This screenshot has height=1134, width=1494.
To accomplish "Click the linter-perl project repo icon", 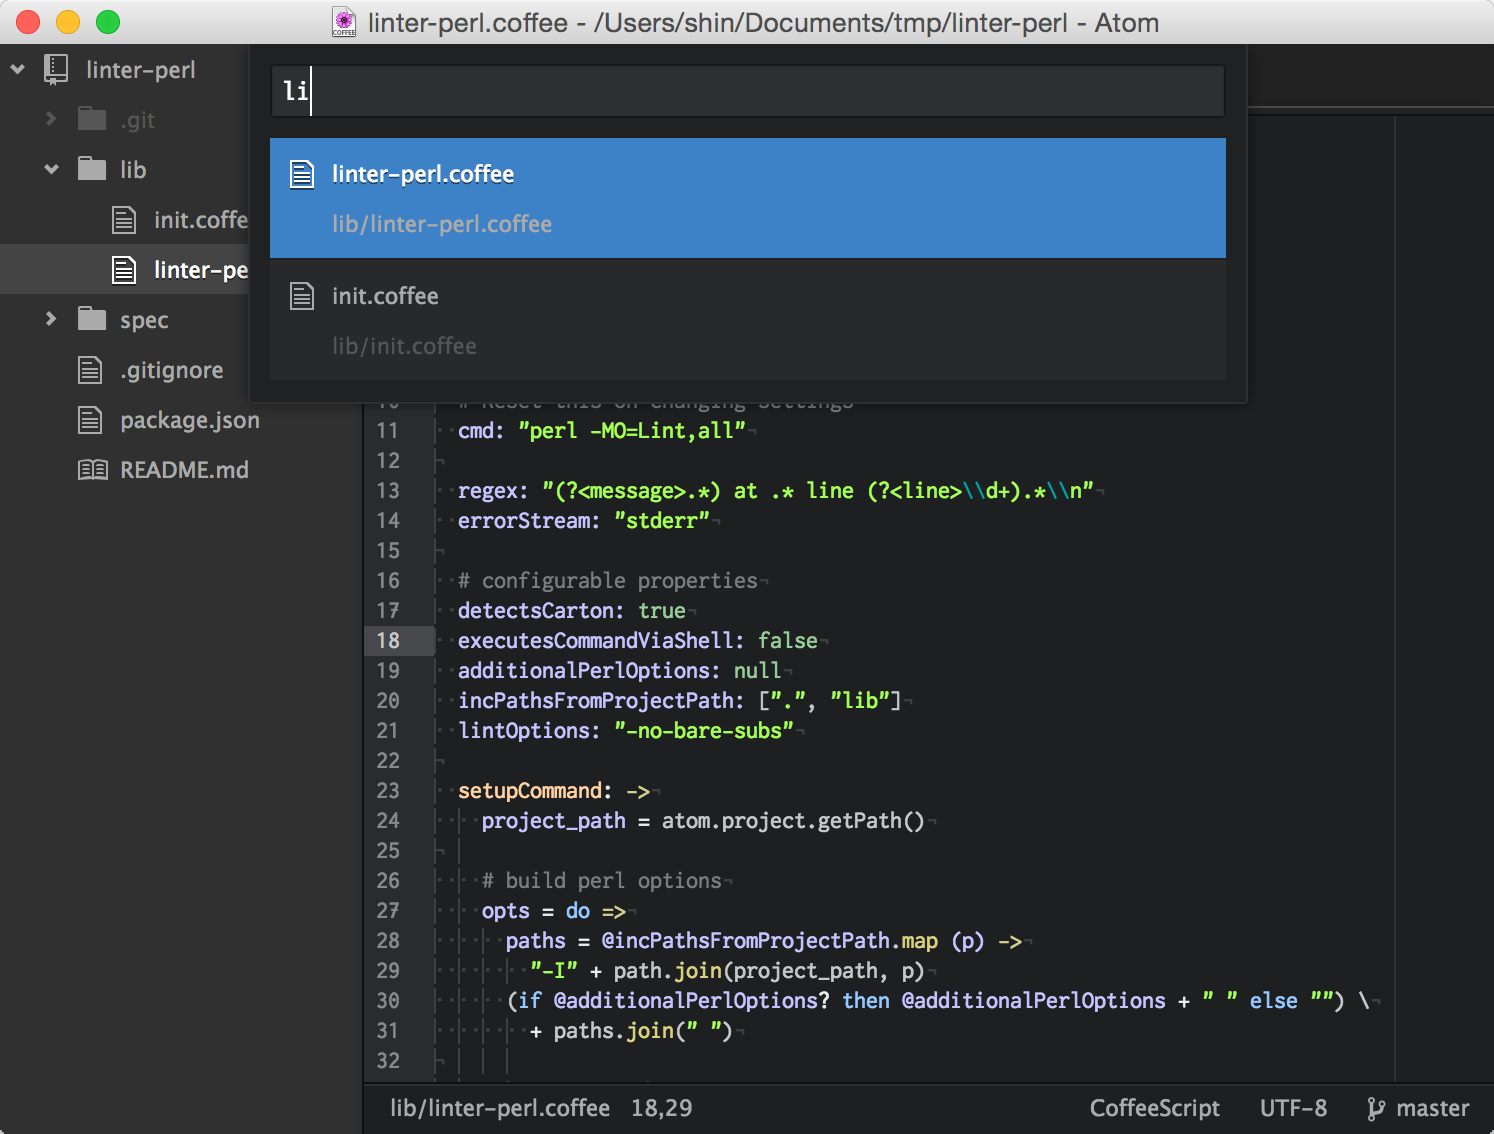I will (56, 70).
